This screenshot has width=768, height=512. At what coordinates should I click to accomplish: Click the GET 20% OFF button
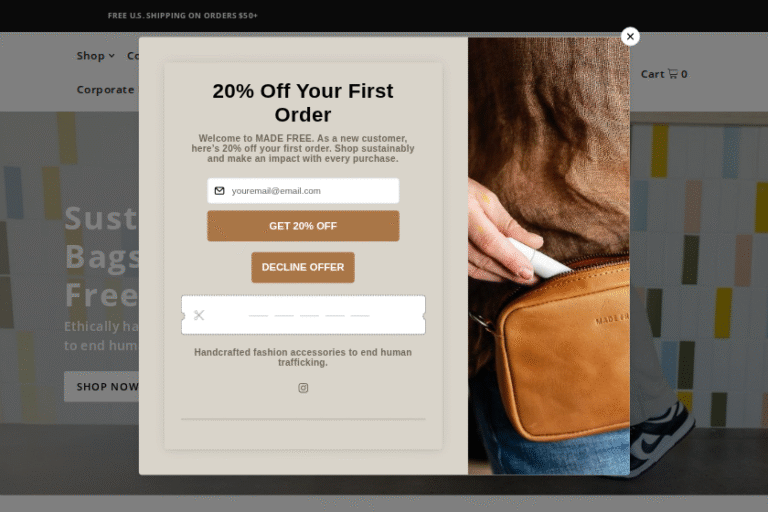(x=303, y=226)
